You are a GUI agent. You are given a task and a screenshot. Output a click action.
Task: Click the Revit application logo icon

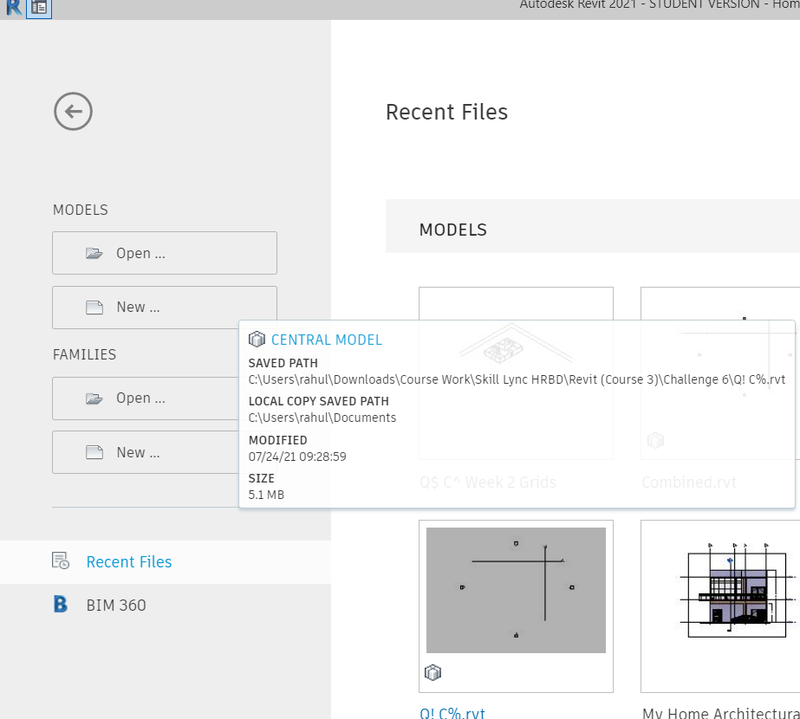(11, 9)
